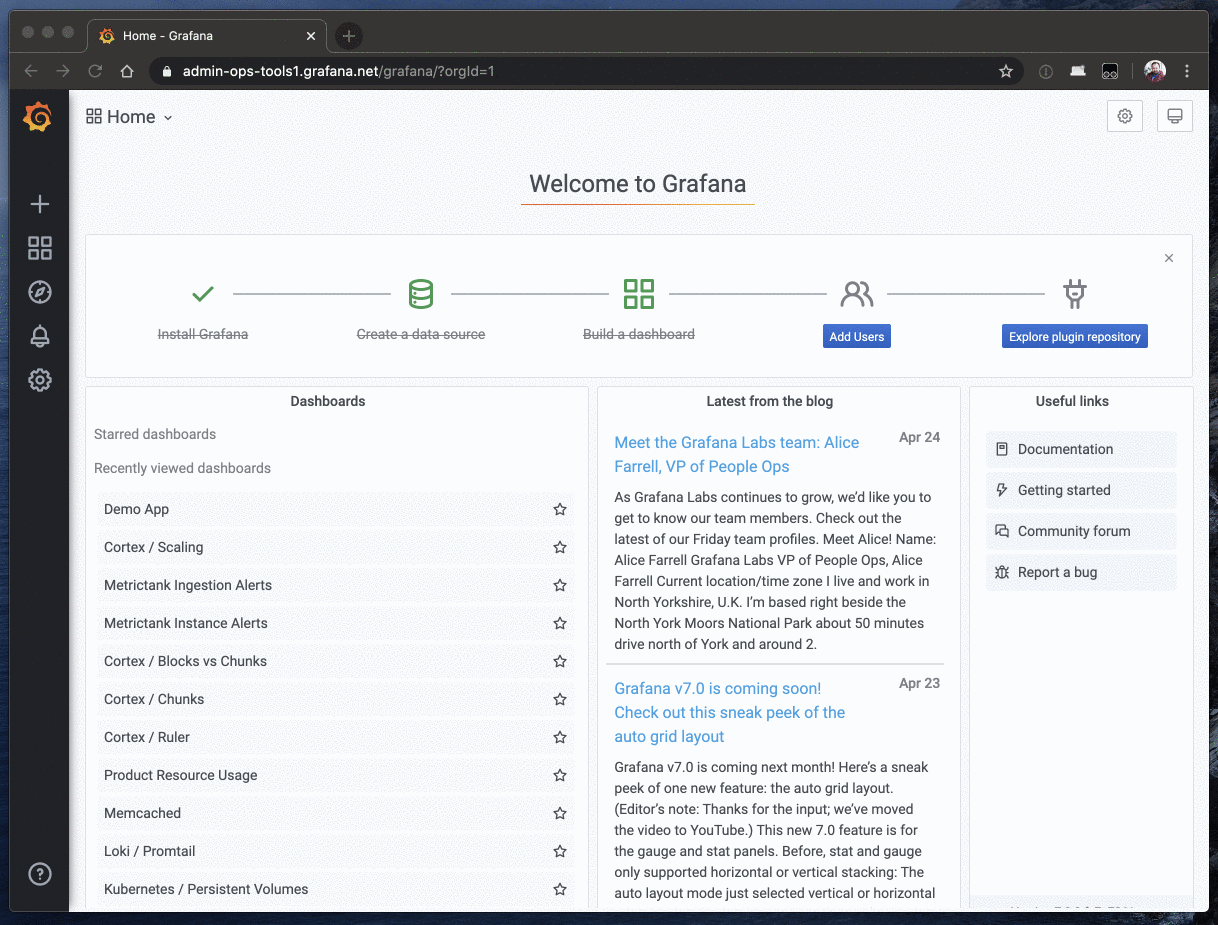1218x925 pixels.
Task: Star the Cortex / Blocks vs Chunks dashboard
Action: (560, 661)
